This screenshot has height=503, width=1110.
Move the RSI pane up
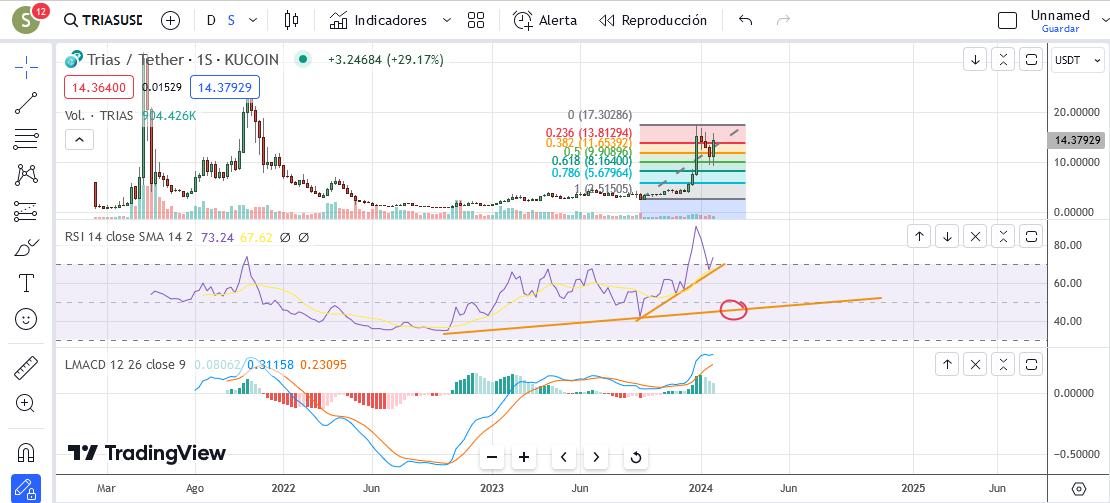[919, 236]
